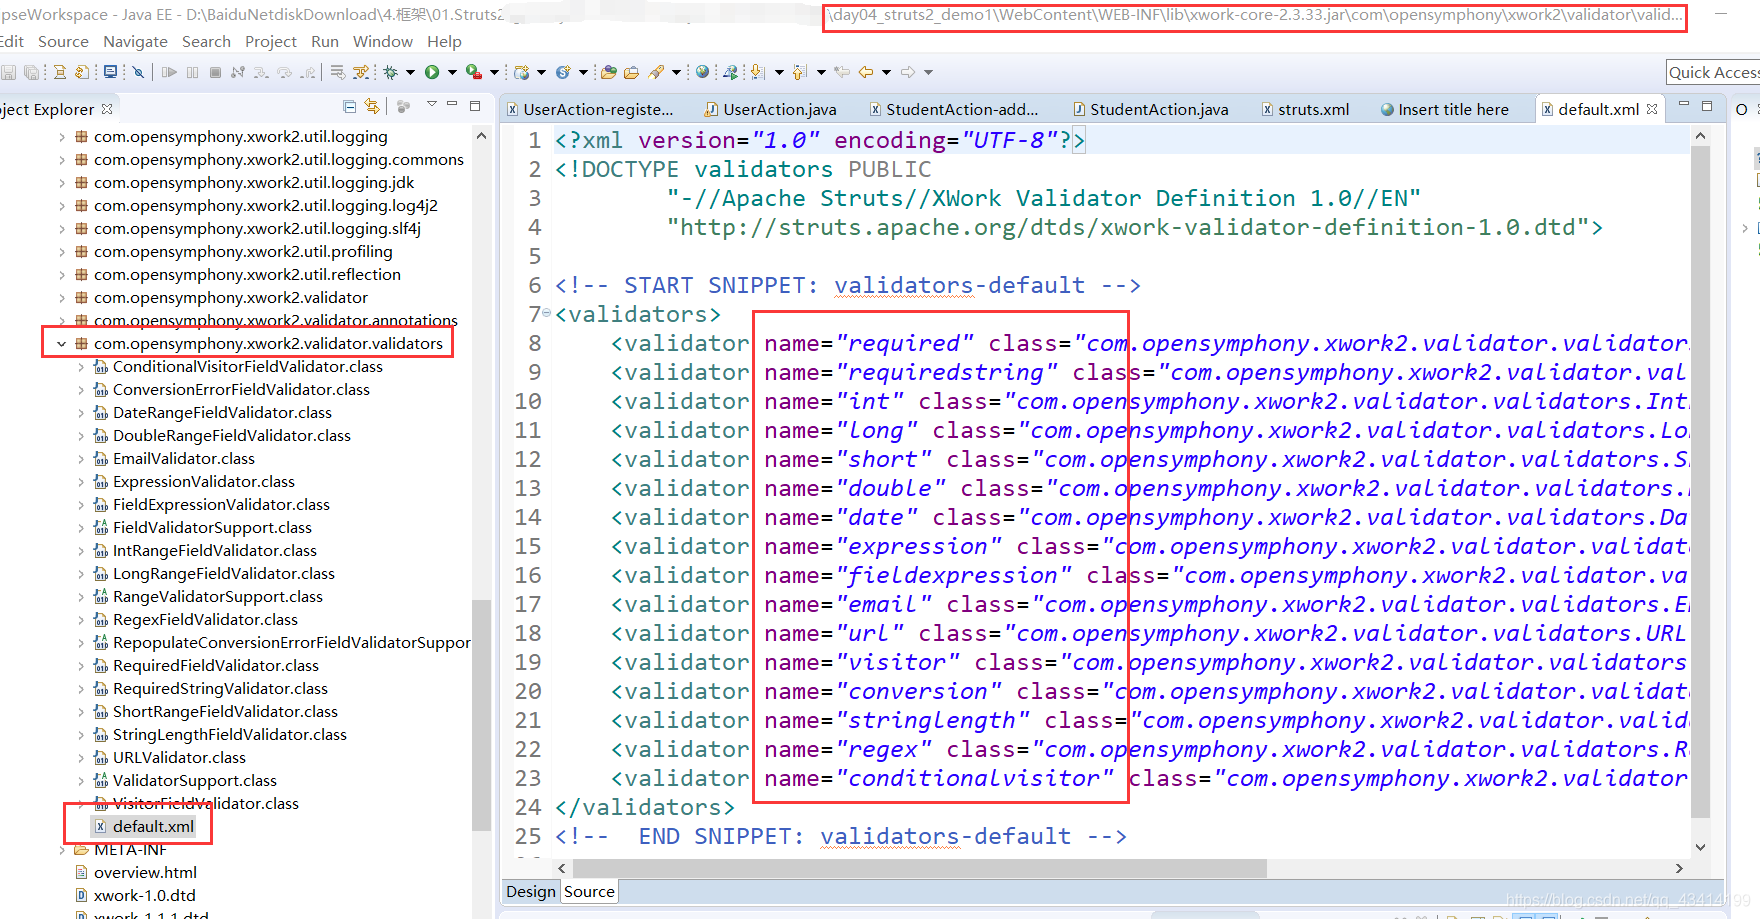Switch to the UserAction.java editor tab

point(770,109)
